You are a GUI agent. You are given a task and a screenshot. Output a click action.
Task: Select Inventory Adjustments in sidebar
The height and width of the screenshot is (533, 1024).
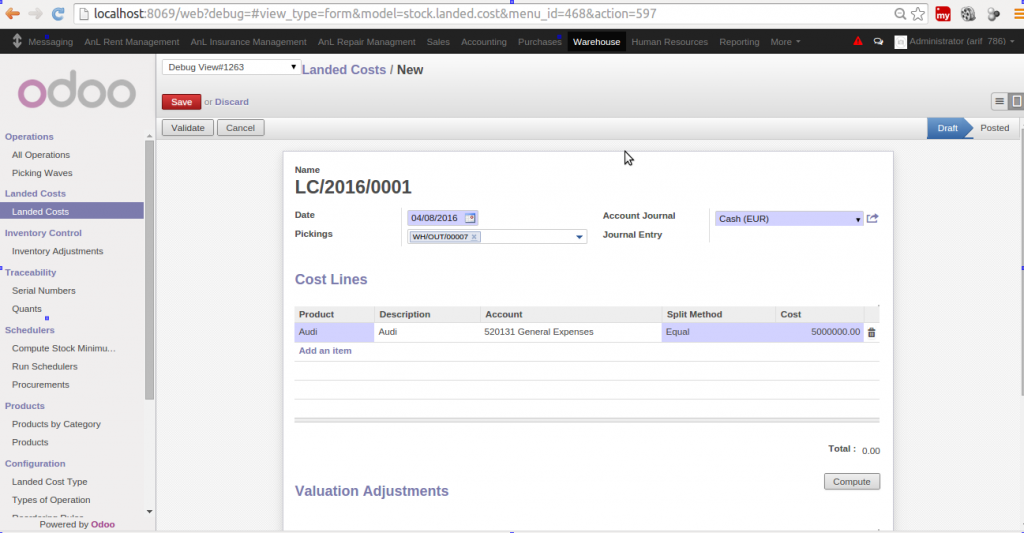point(57,251)
